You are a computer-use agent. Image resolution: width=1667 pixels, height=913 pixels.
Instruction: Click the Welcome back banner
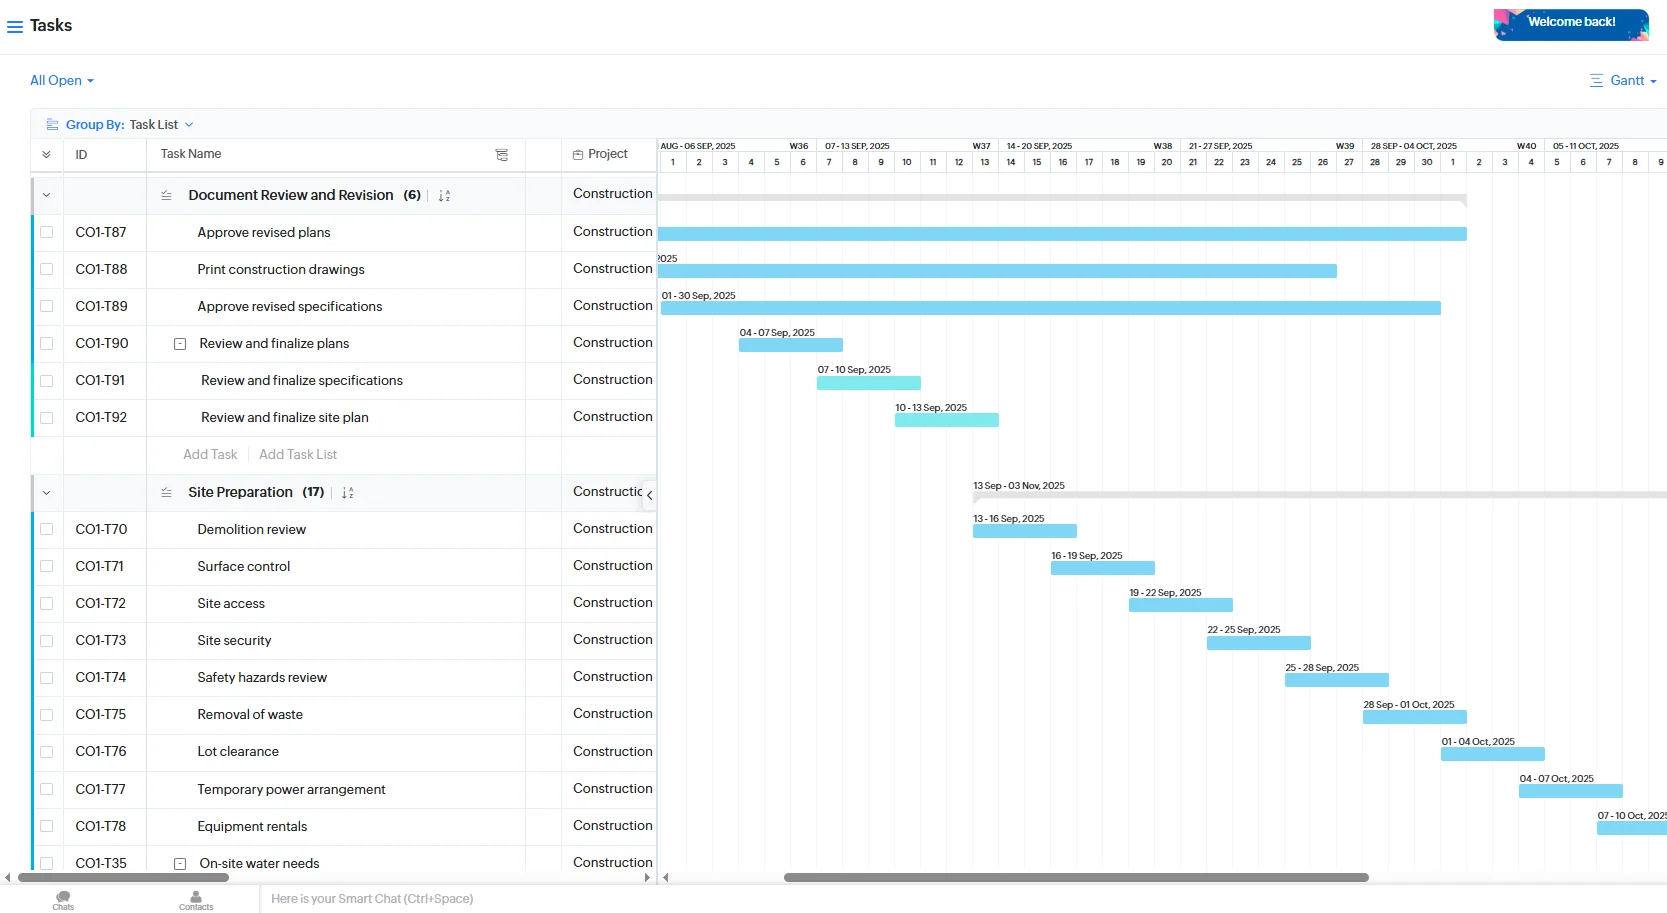tap(1570, 24)
